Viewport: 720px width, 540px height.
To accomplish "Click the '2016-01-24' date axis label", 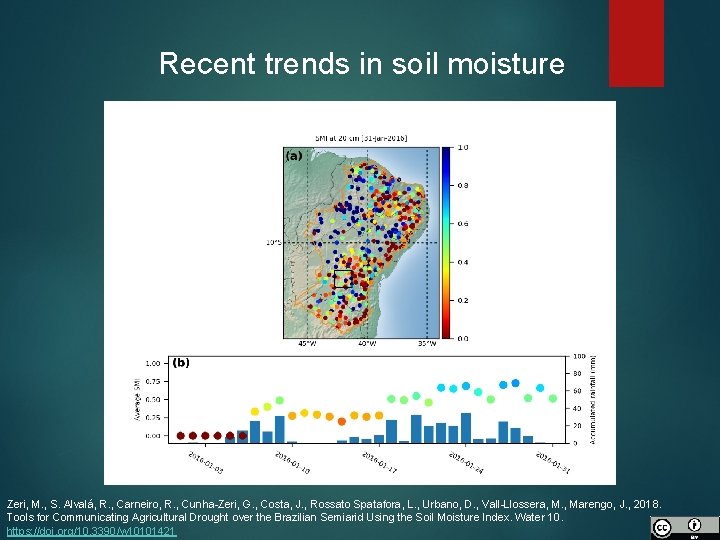I will point(466,462).
